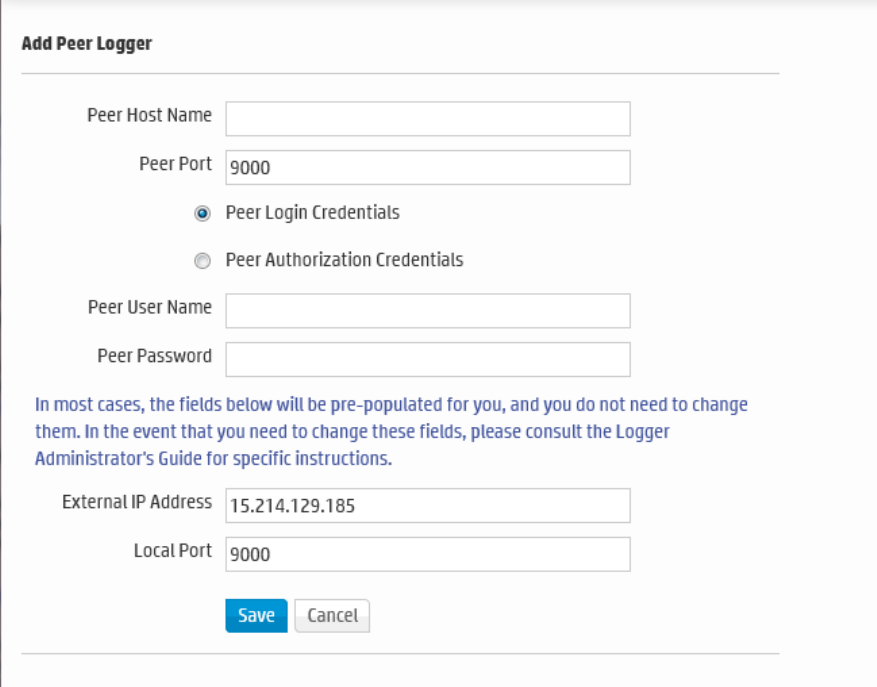Click the Peer User Name text box
The height and width of the screenshot is (687, 877).
(x=427, y=311)
